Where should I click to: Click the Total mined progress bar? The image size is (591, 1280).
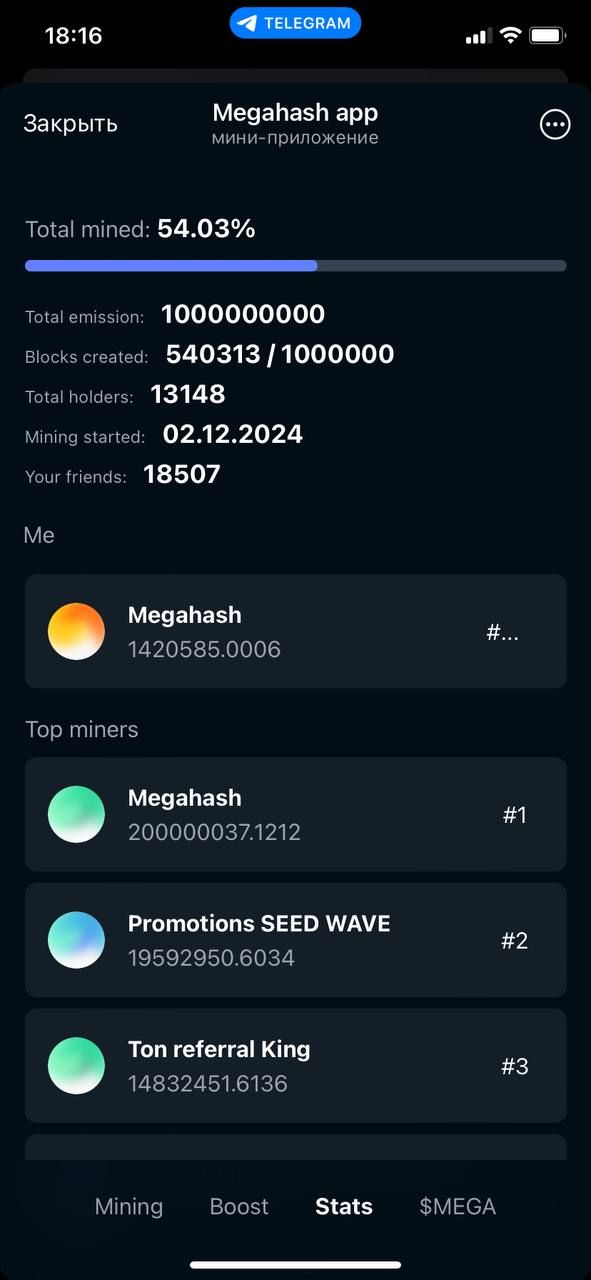(296, 266)
